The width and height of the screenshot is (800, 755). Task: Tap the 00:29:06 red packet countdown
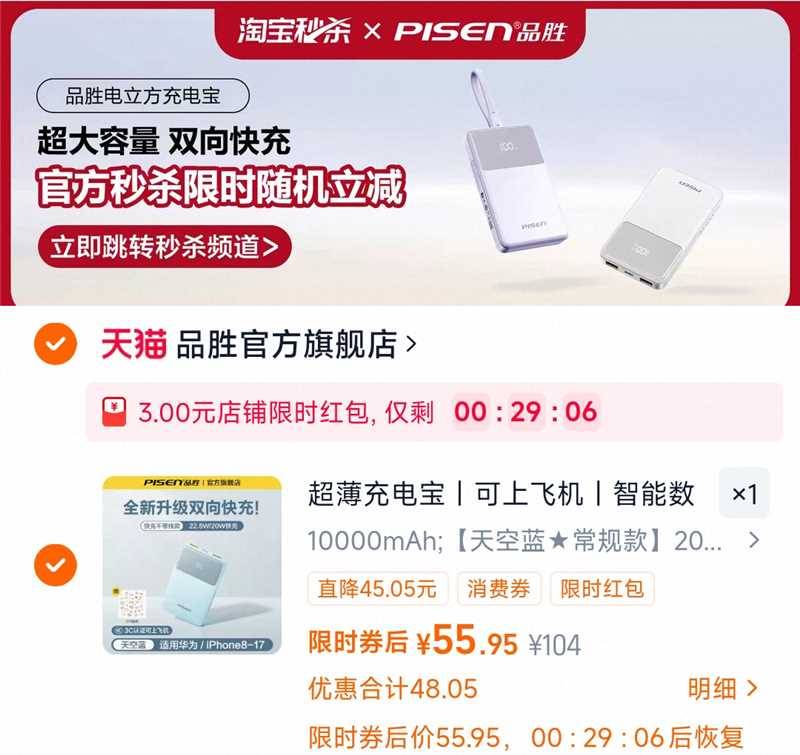pos(525,412)
